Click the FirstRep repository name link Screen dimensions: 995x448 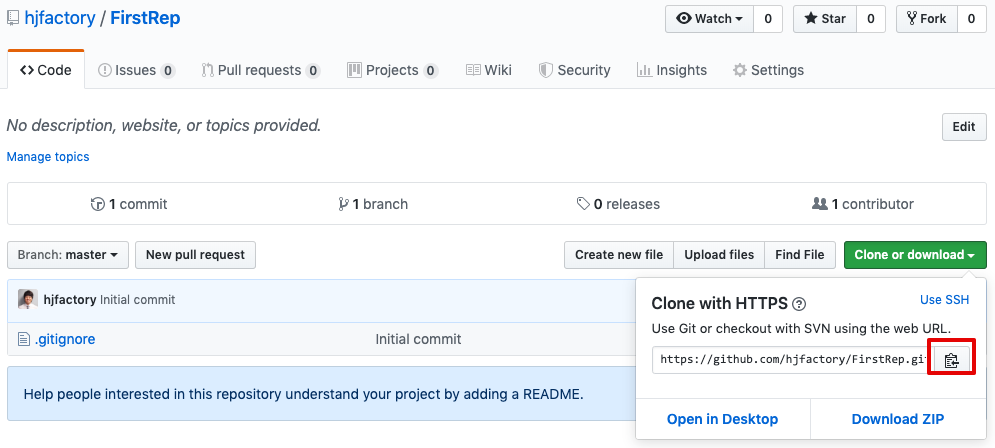[145, 18]
